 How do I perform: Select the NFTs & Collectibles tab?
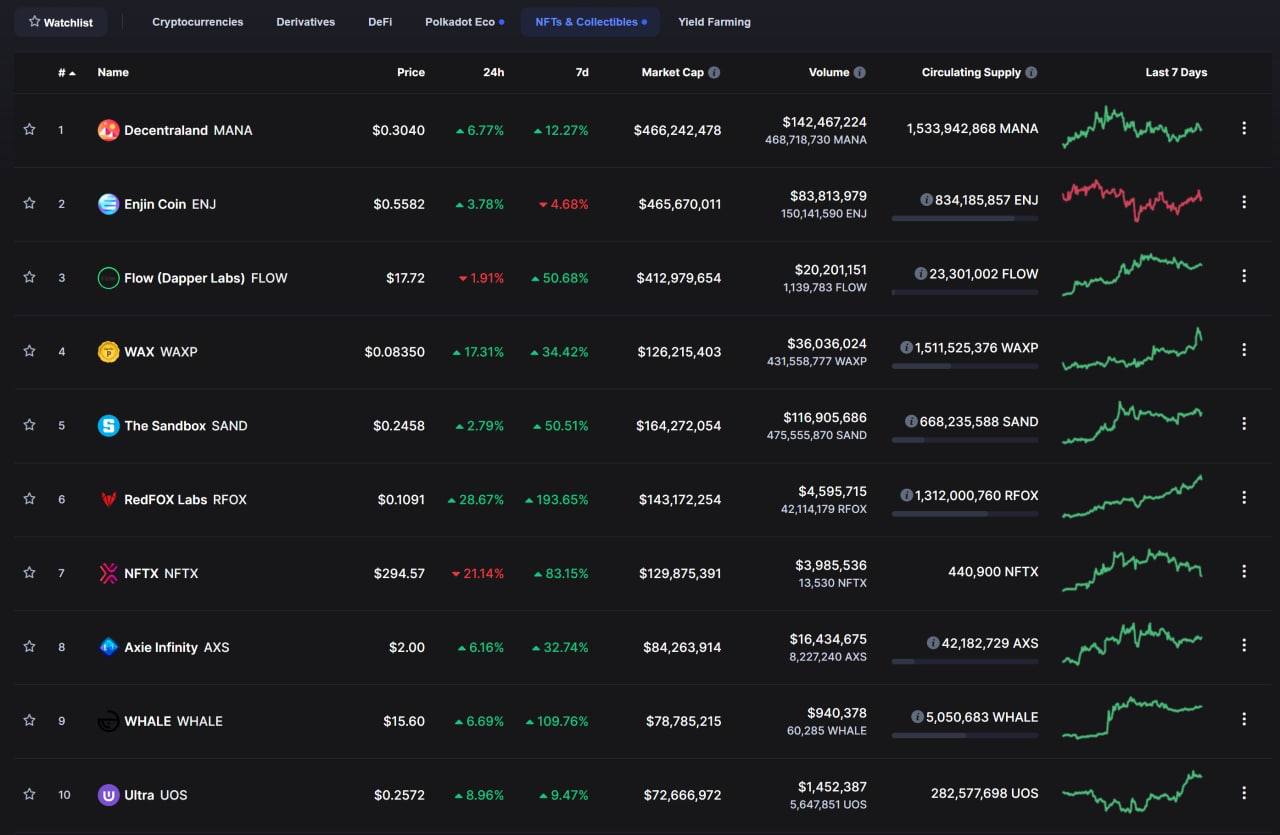point(590,22)
